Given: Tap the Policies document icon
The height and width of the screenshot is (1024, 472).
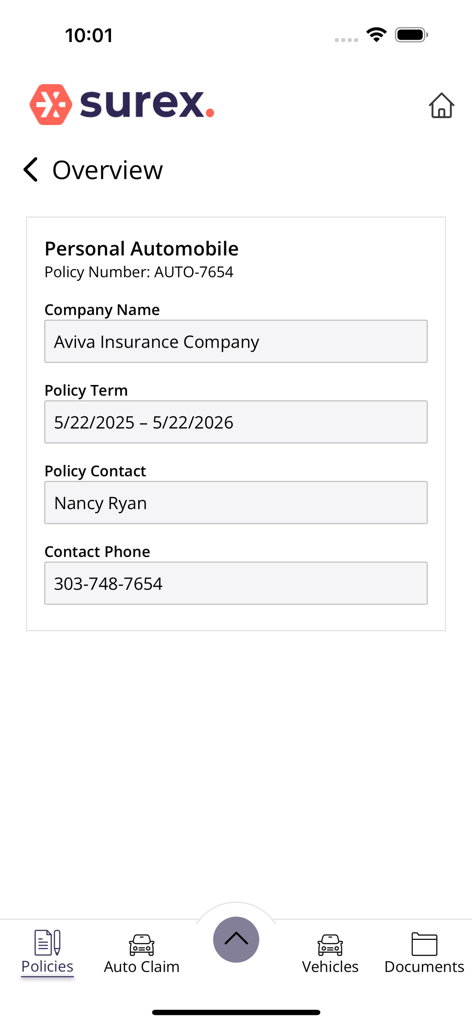Looking at the screenshot, I should tap(47, 942).
